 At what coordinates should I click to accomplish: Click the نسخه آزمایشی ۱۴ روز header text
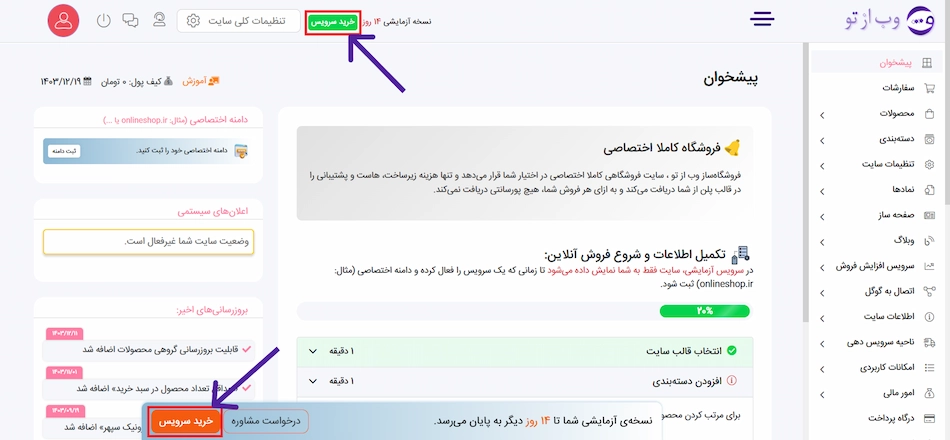click(397, 21)
